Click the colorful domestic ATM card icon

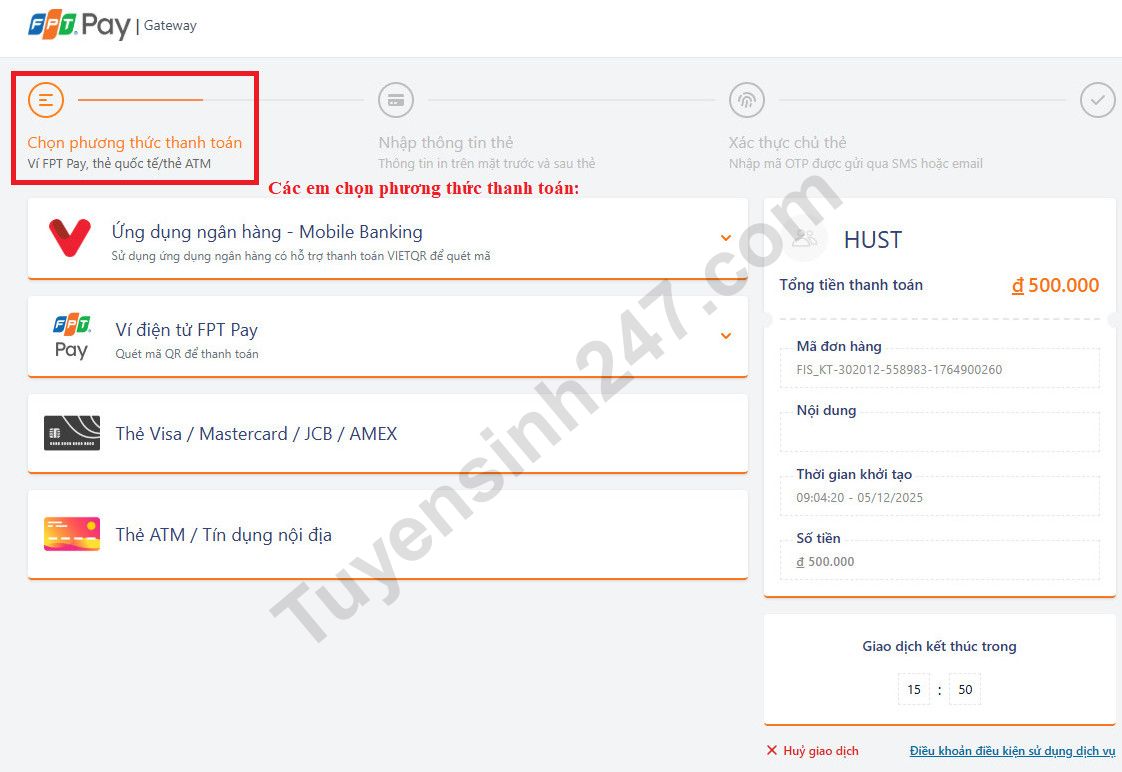[x=72, y=534]
